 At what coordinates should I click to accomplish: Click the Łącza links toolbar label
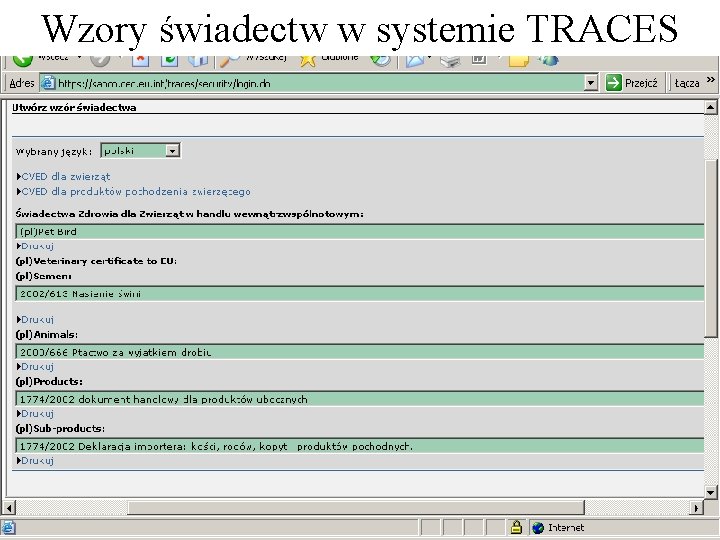(687, 83)
